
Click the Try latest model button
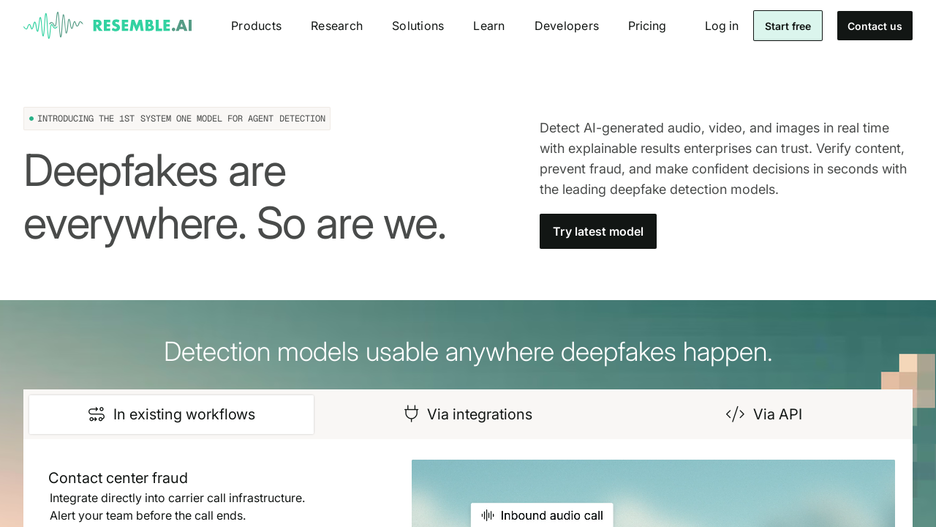[598, 232]
